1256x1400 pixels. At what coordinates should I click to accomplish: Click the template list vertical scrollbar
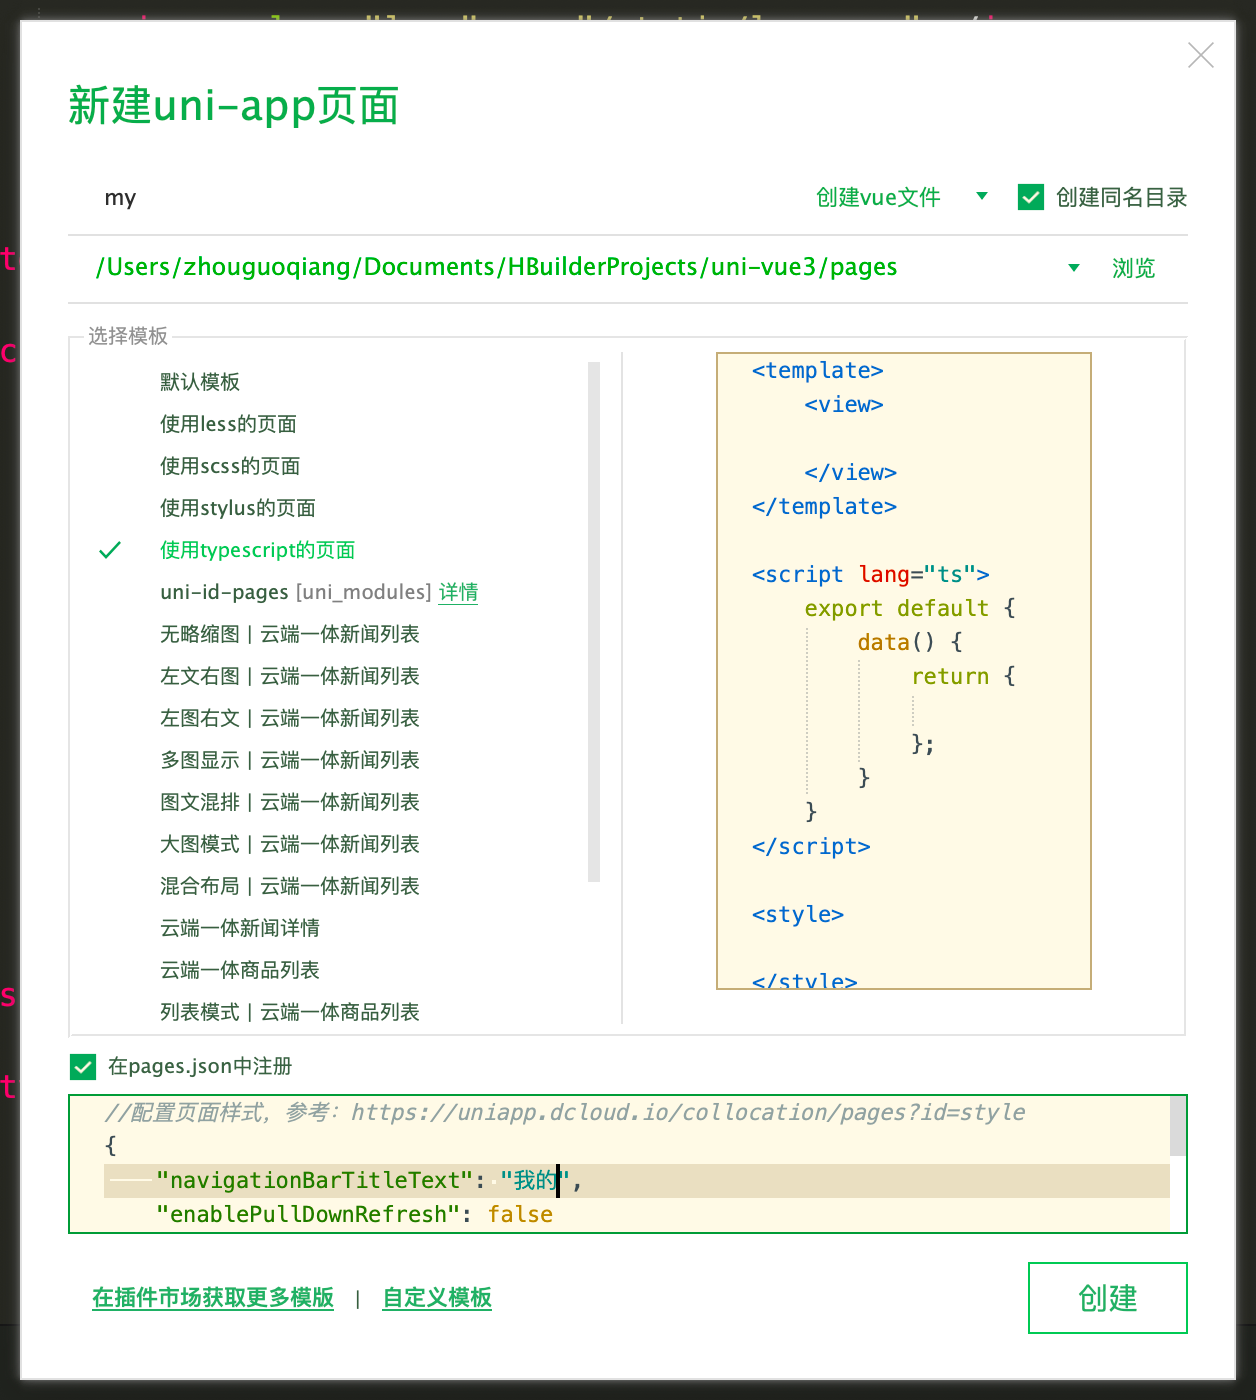(594, 622)
